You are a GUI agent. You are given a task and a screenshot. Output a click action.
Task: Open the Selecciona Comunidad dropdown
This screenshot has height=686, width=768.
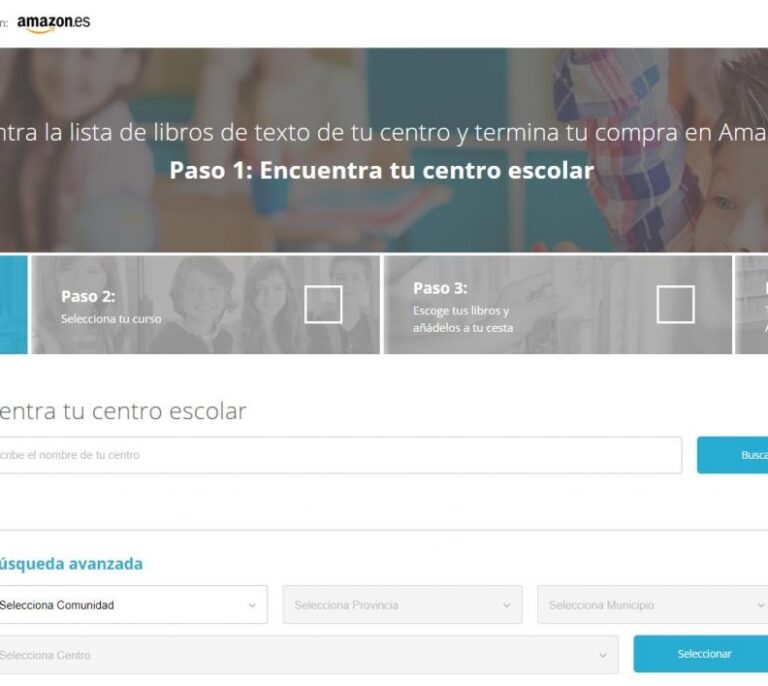133,605
